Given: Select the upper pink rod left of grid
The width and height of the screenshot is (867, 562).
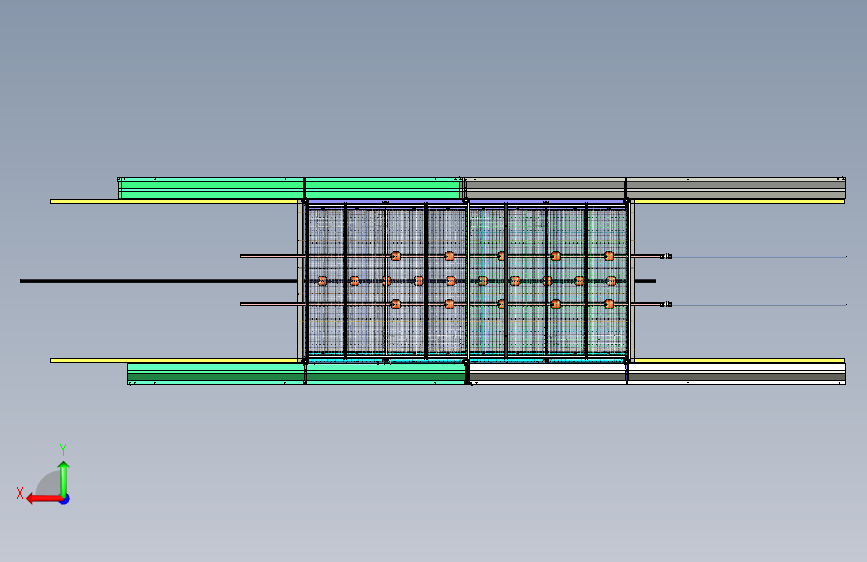Looking at the screenshot, I should (x=273, y=256).
